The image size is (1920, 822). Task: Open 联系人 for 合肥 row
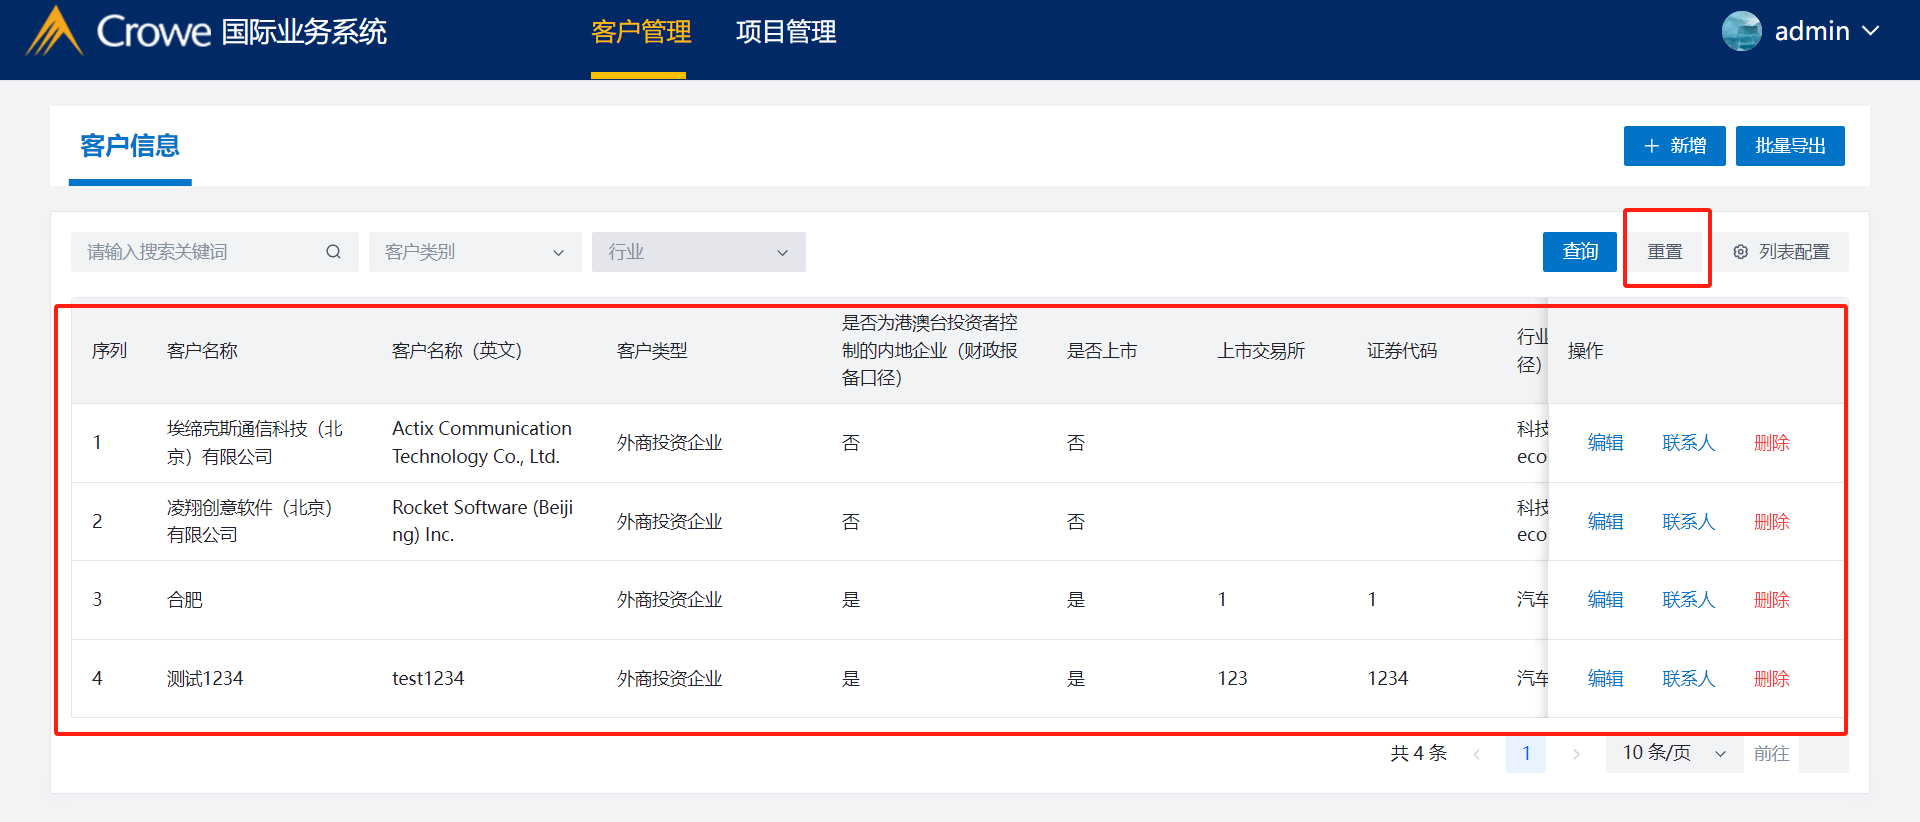coord(1688,600)
